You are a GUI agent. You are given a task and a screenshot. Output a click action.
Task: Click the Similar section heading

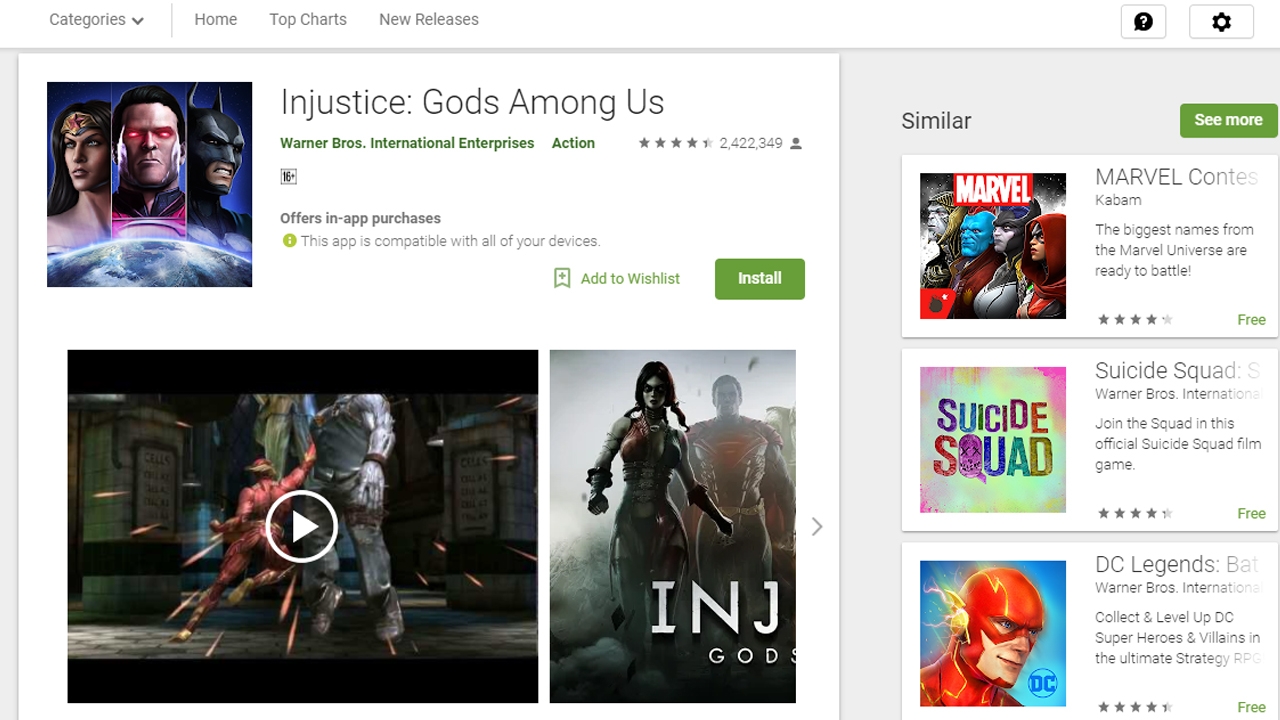(x=936, y=121)
